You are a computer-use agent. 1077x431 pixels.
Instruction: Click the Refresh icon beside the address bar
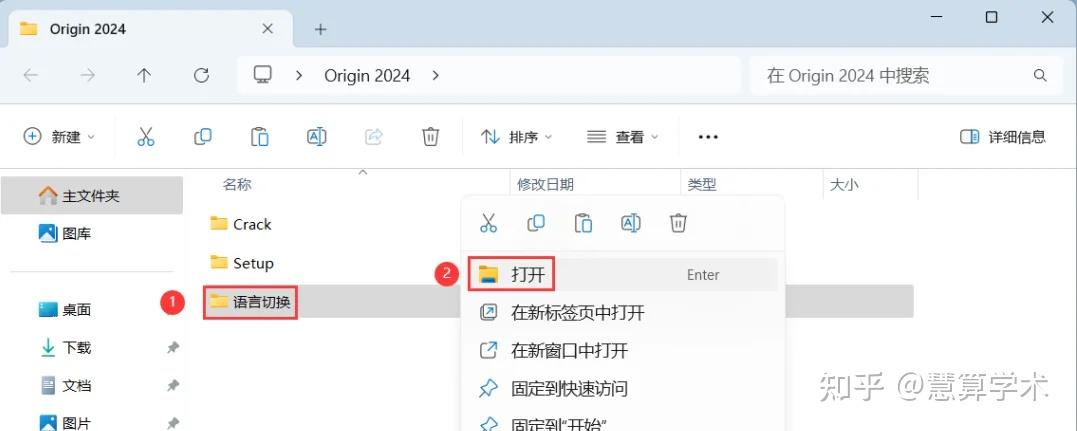(201, 76)
